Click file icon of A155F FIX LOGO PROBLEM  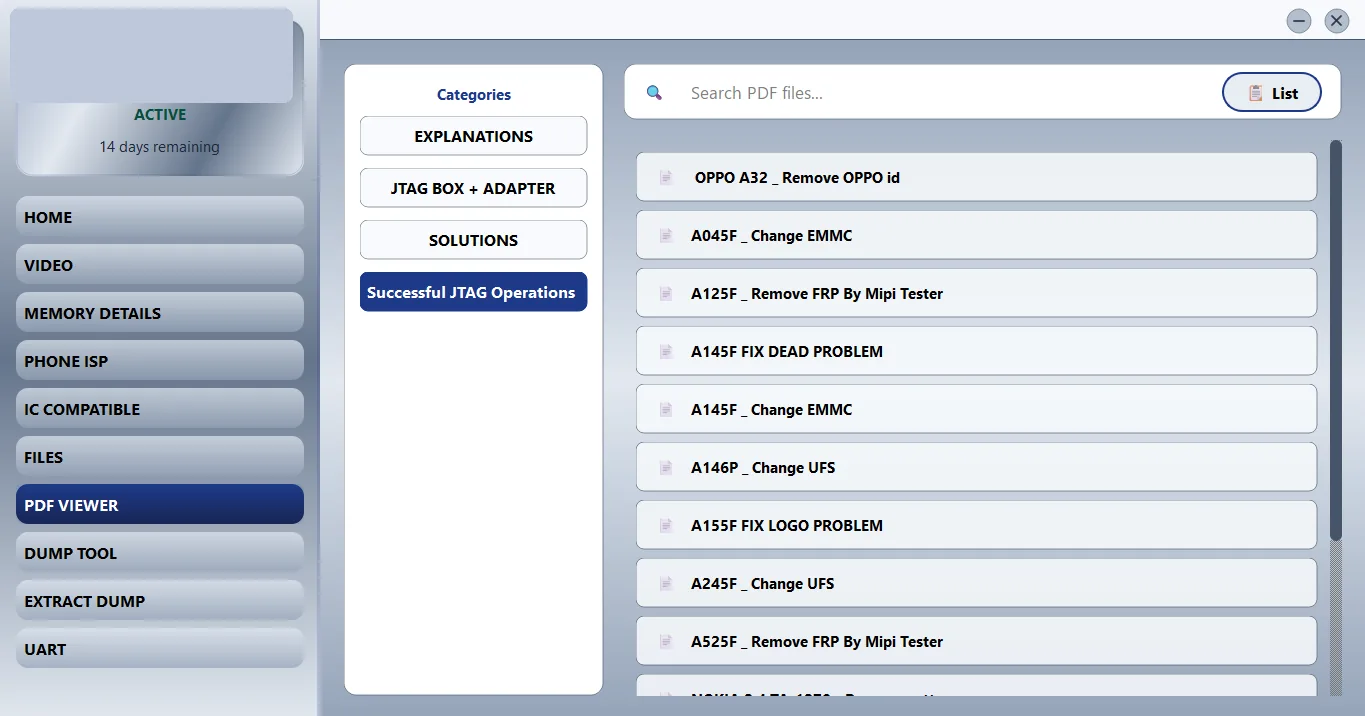(666, 525)
